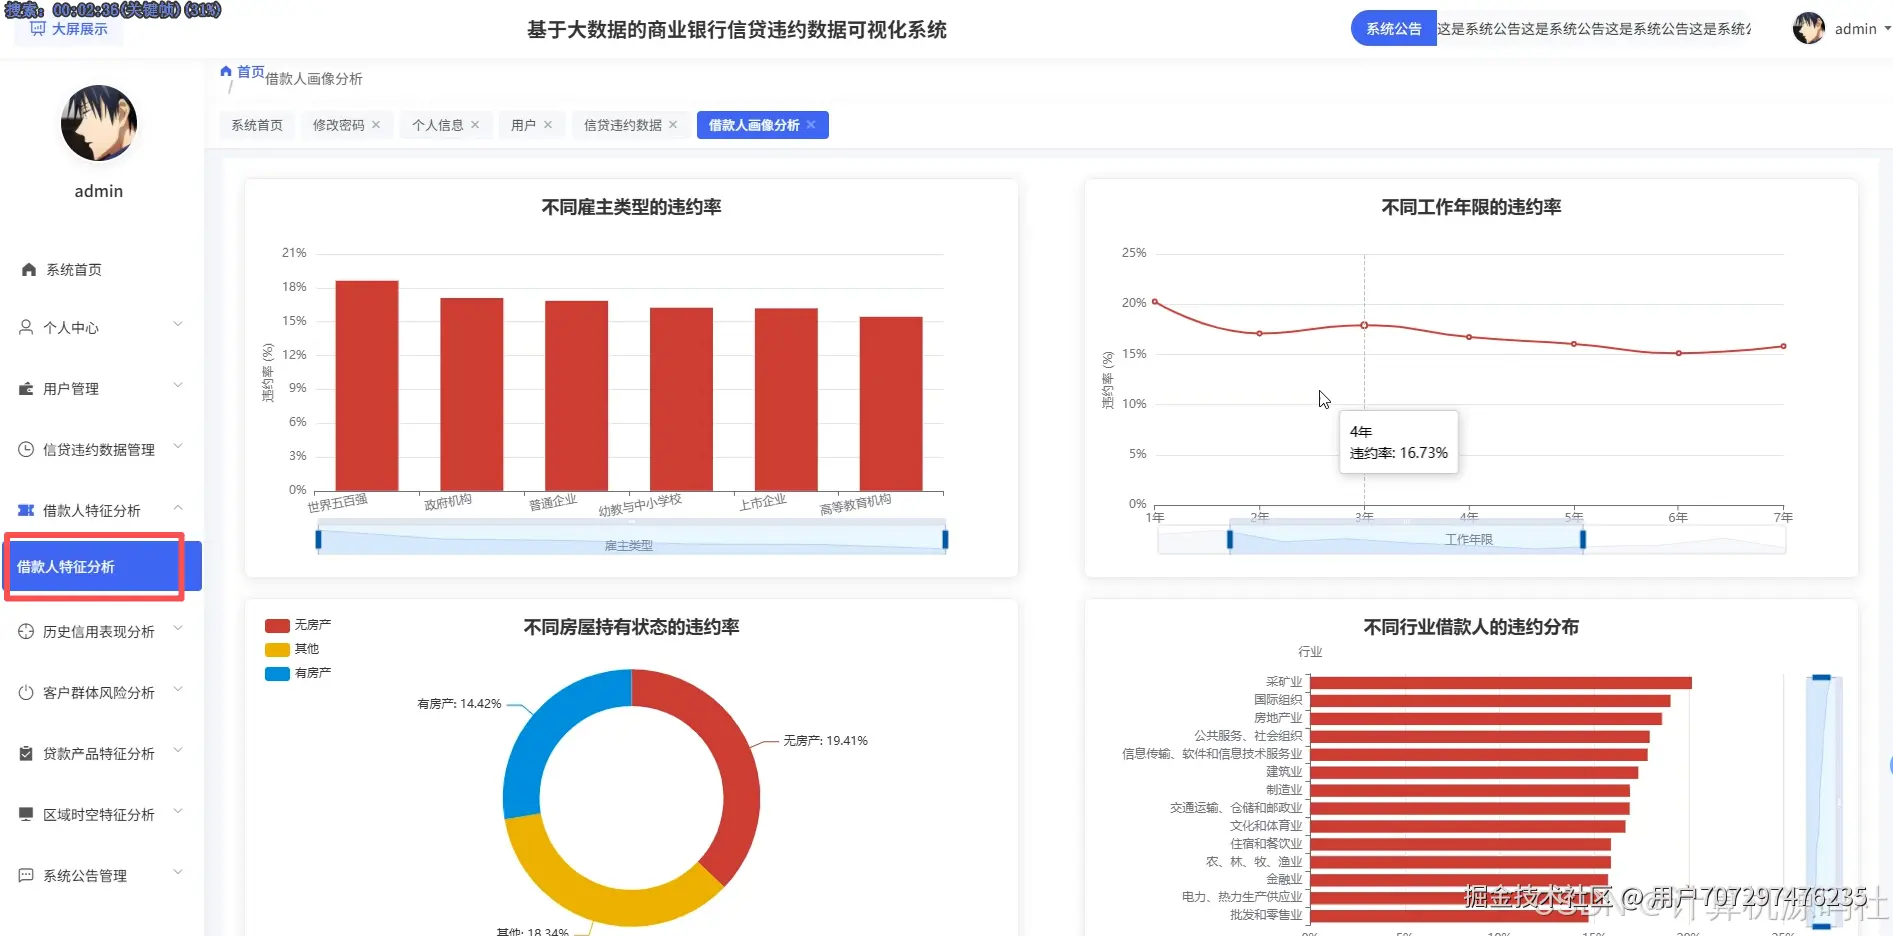Switch to the 修改密码 tab
This screenshot has width=1893, height=936.
(x=339, y=124)
